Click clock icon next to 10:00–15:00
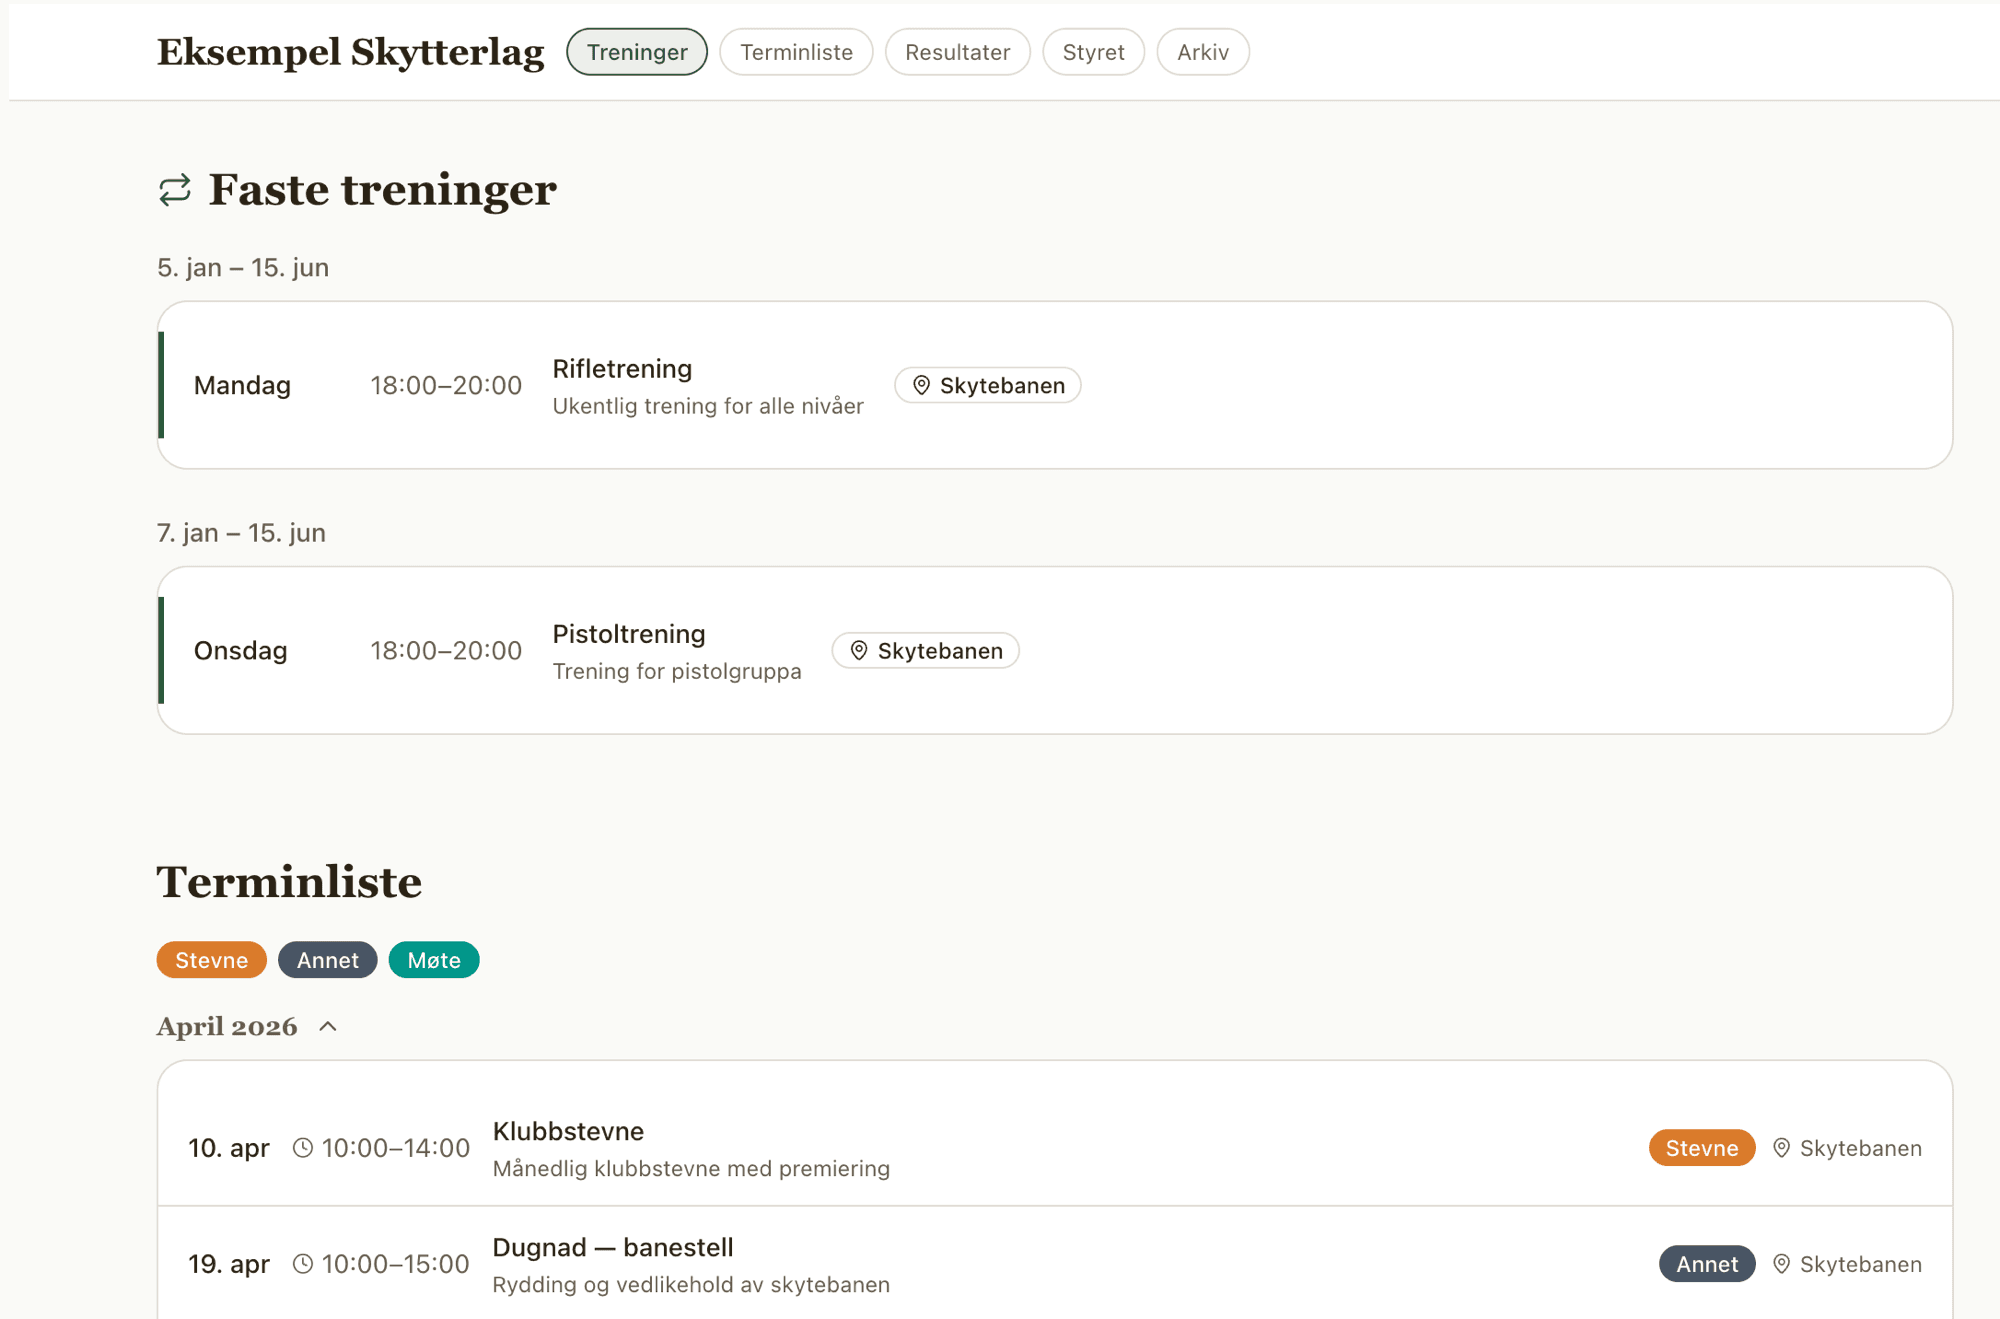Screen dimensions: 2000x1319 tap(303, 1264)
